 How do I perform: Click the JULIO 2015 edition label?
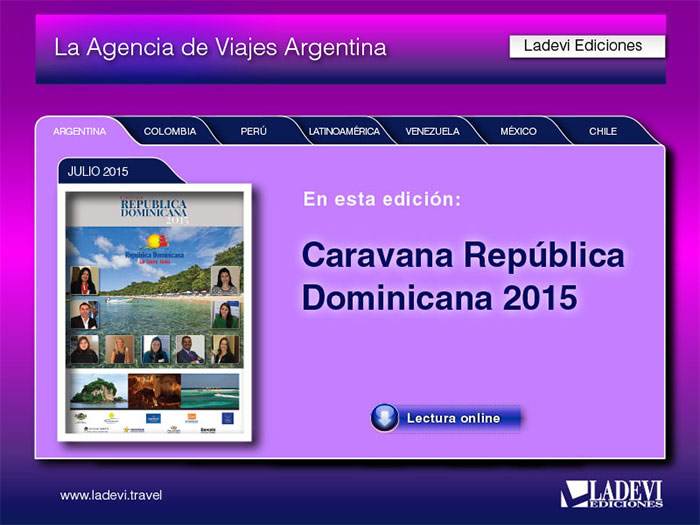point(98,171)
